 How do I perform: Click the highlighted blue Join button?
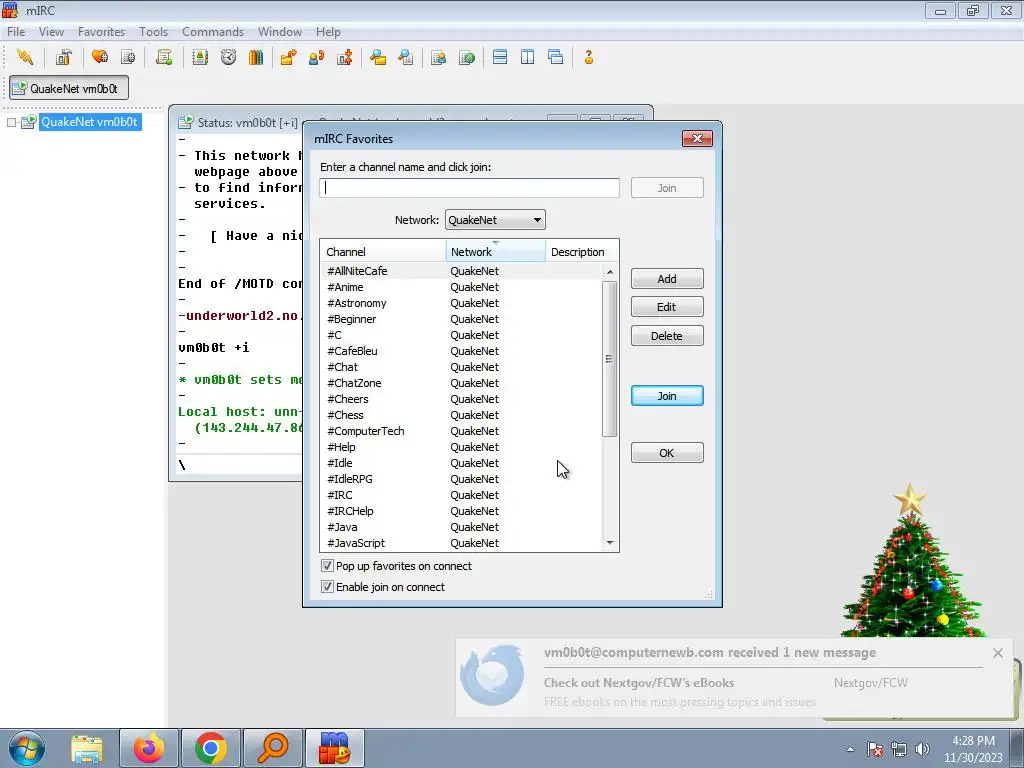click(x=667, y=396)
